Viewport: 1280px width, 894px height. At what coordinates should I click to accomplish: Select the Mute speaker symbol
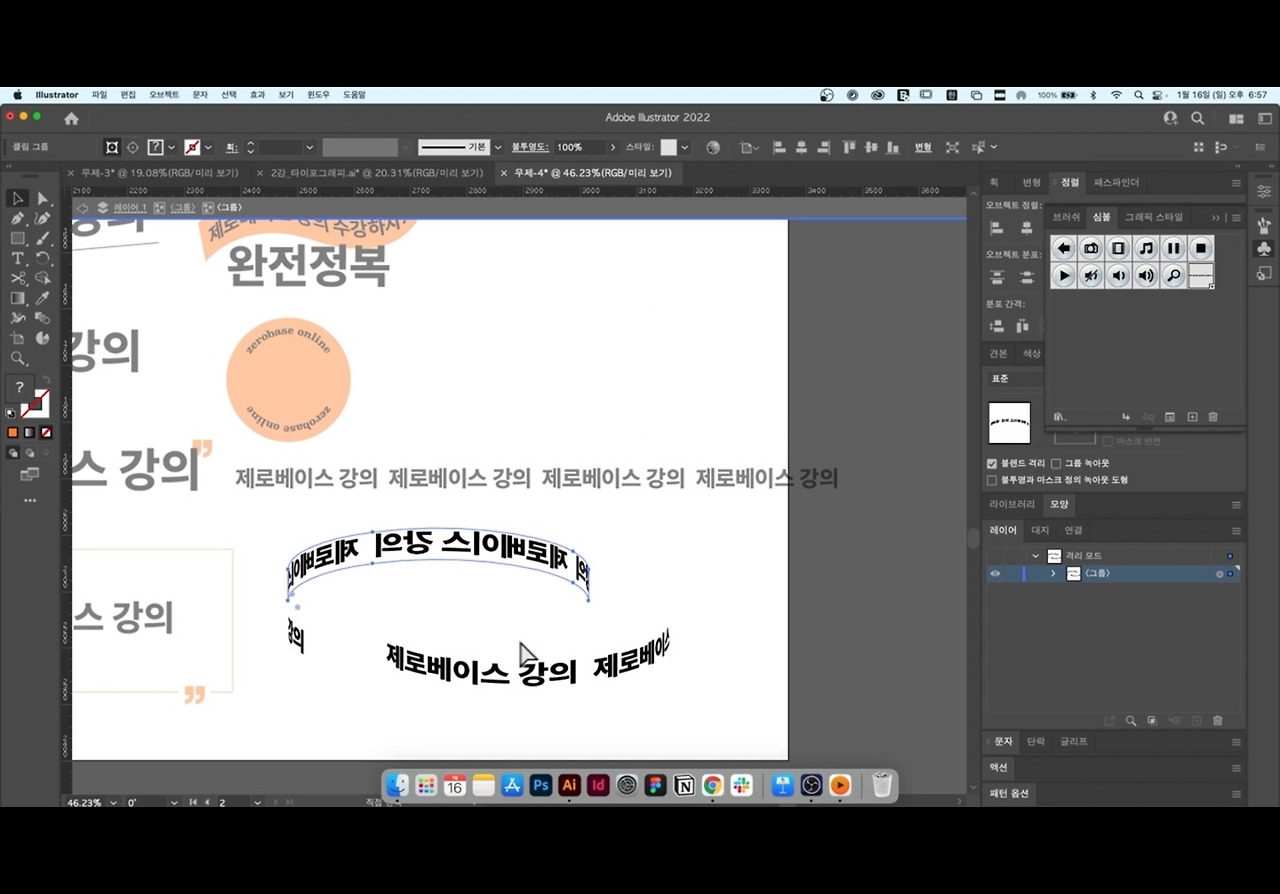(1091, 276)
